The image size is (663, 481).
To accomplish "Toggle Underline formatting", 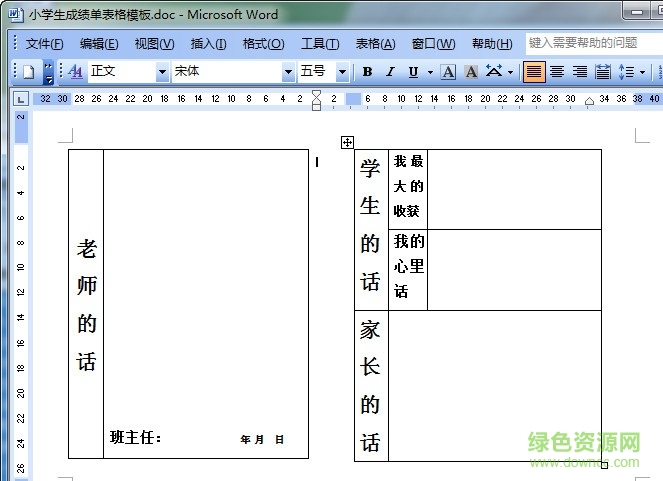I will coord(413,72).
